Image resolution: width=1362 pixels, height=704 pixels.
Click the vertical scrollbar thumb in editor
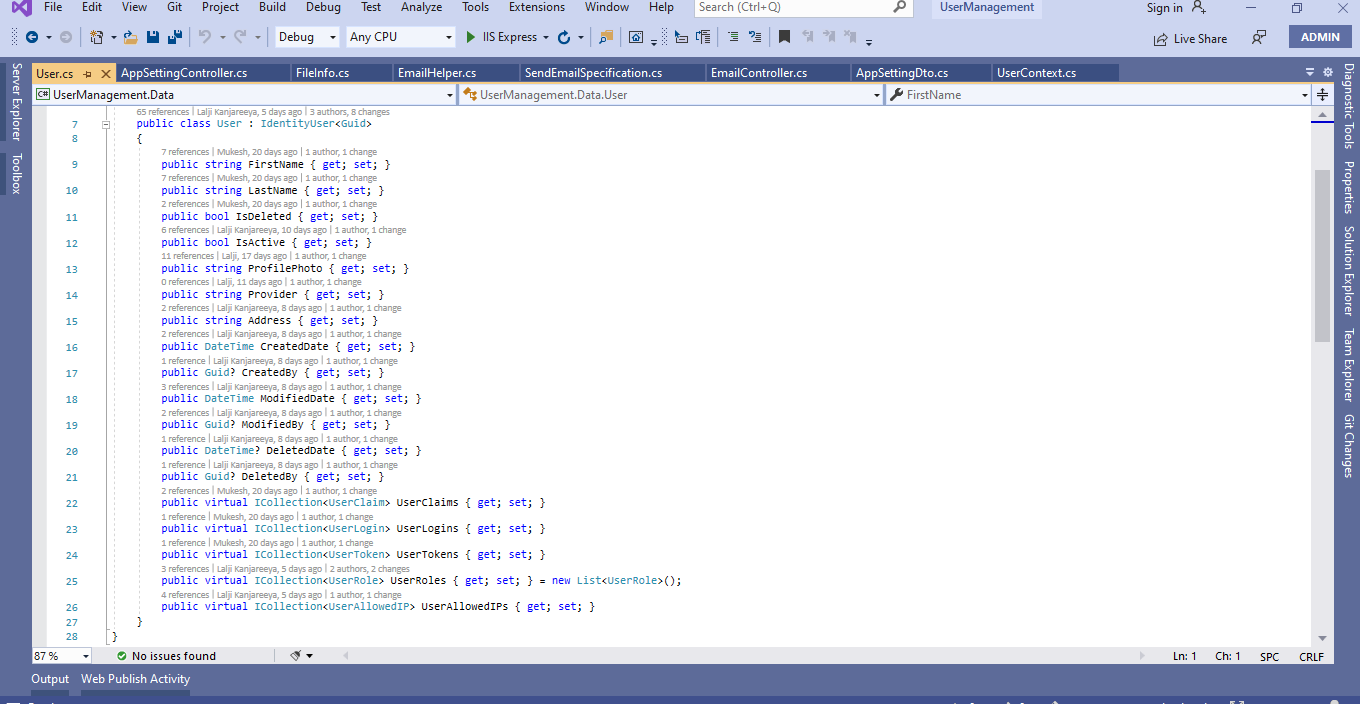pos(1322,255)
